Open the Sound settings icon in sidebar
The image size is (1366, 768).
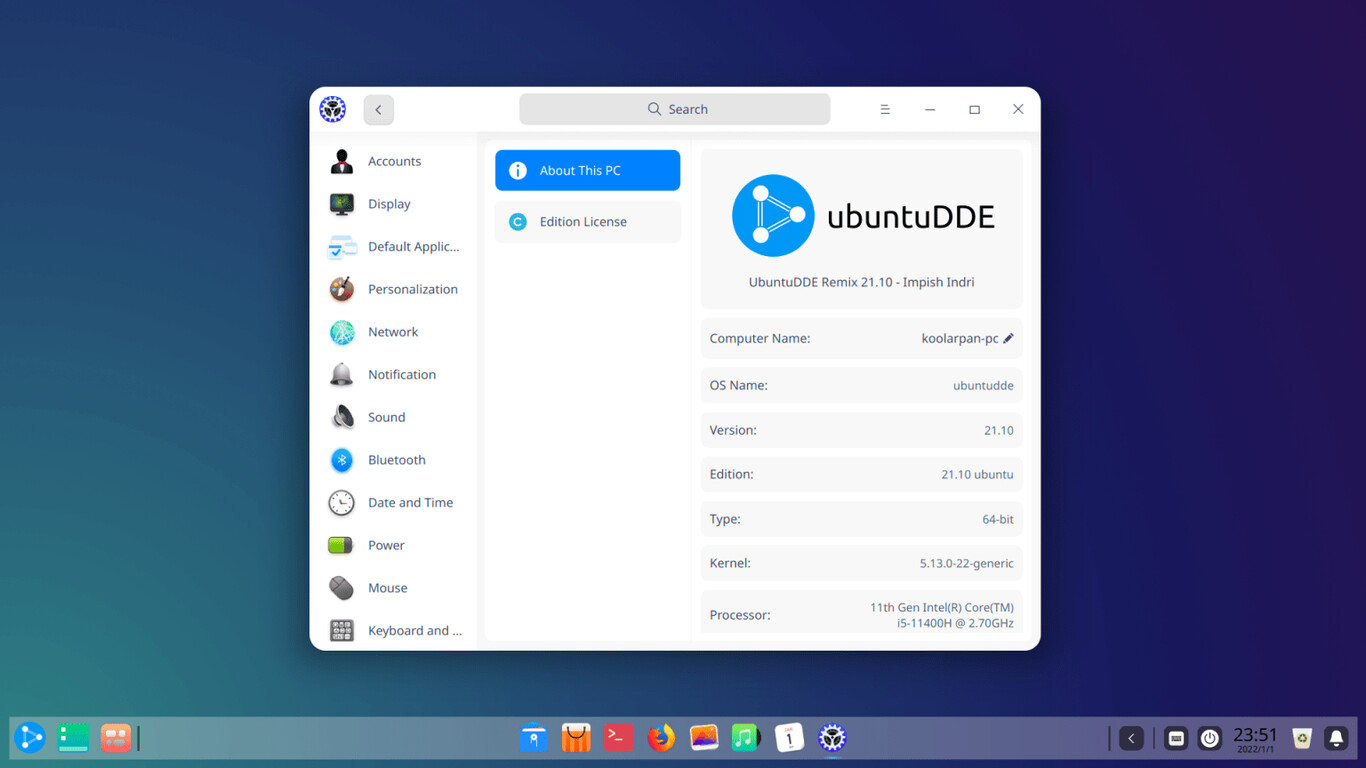pyautogui.click(x=341, y=417)
